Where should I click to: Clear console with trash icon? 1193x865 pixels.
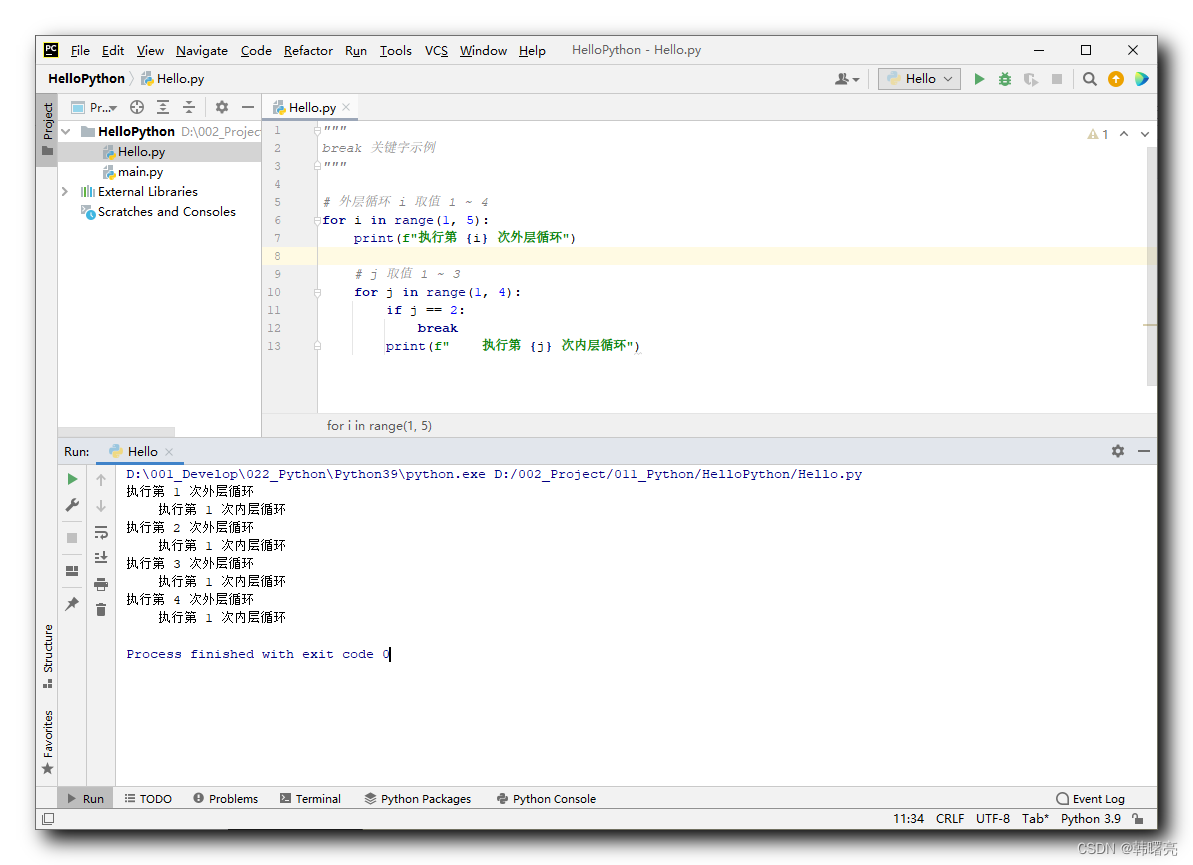click(x=101, y=610)
